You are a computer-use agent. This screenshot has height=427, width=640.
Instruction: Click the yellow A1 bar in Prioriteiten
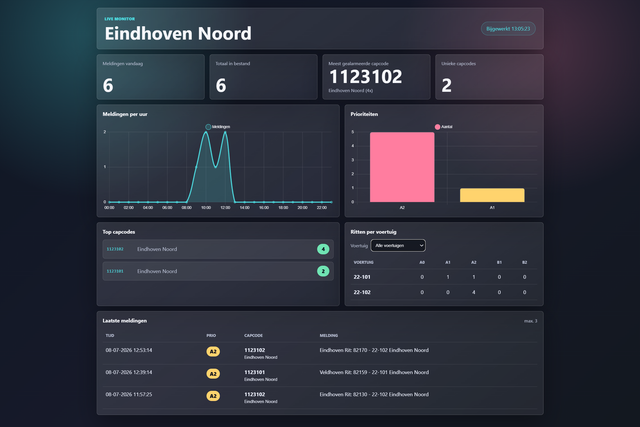pos(492,195)
